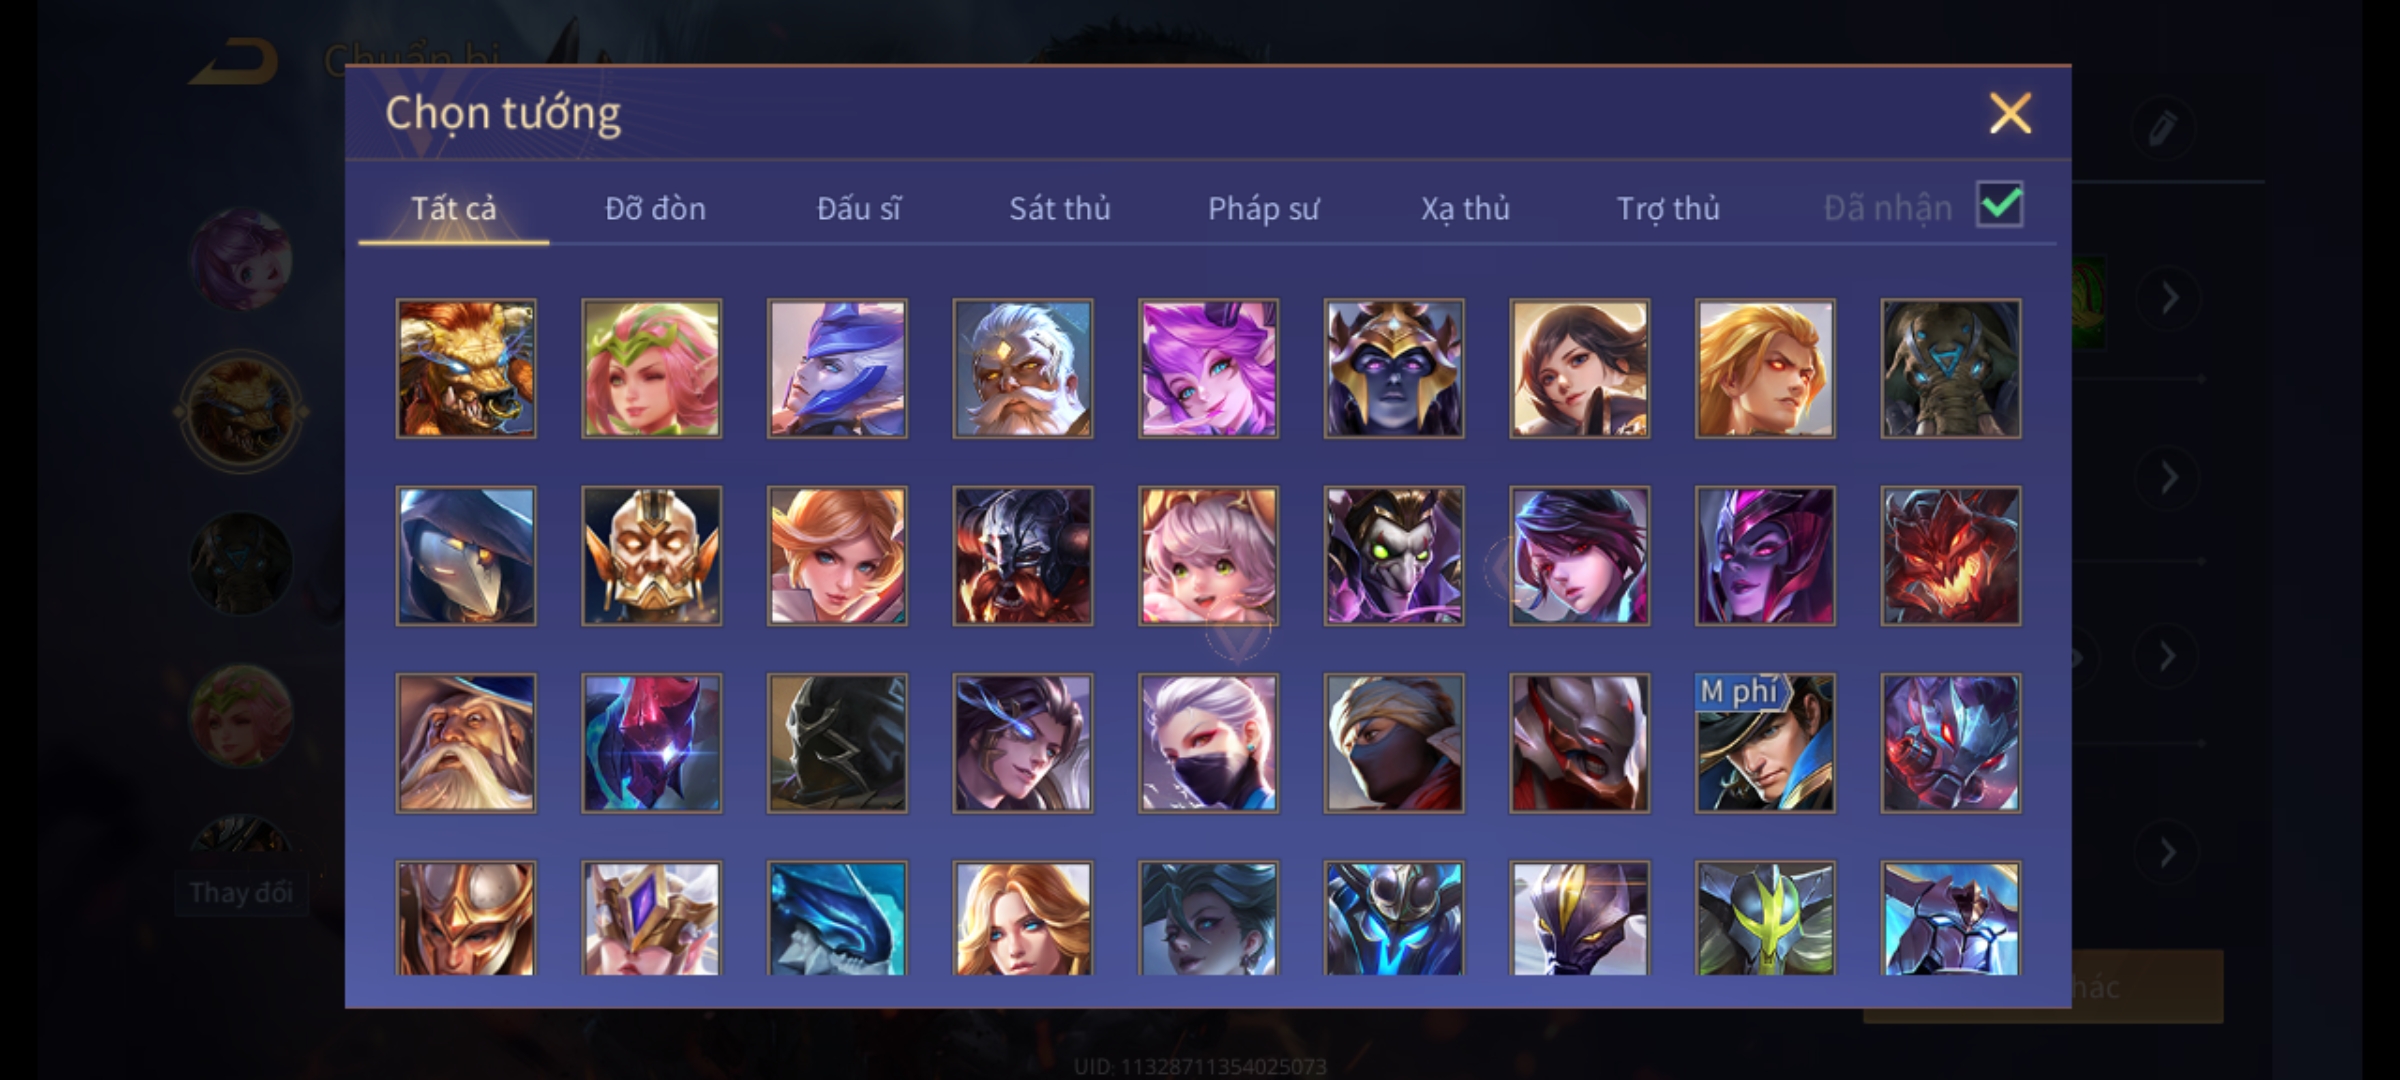Select the hero tagged 'M phí'
The image size is (2400, 1080).
tap(1765, 743)
